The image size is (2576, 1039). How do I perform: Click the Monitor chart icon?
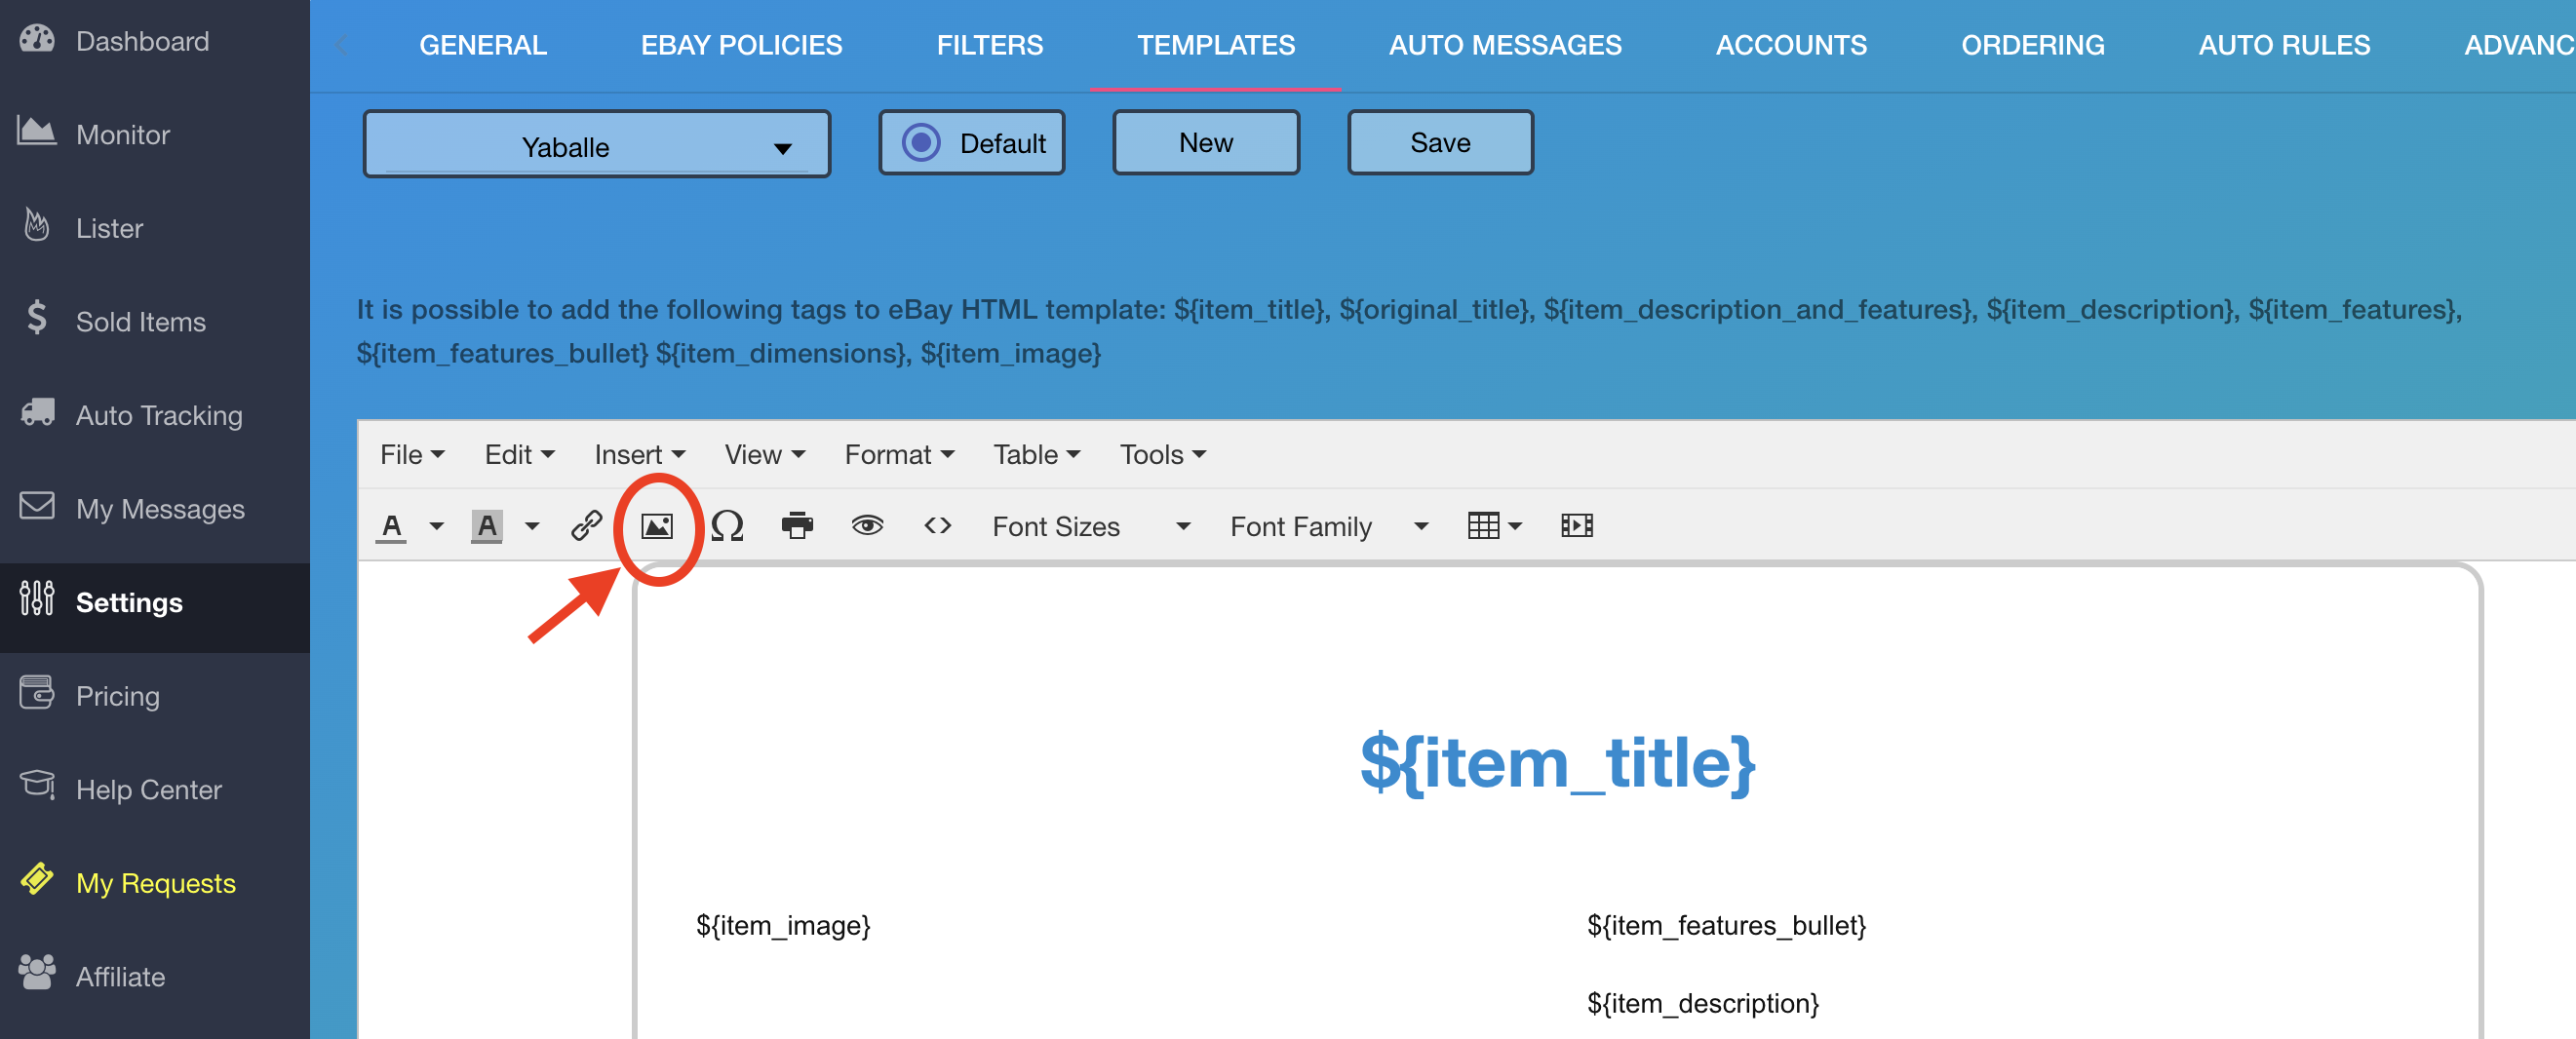pos(37,131)
